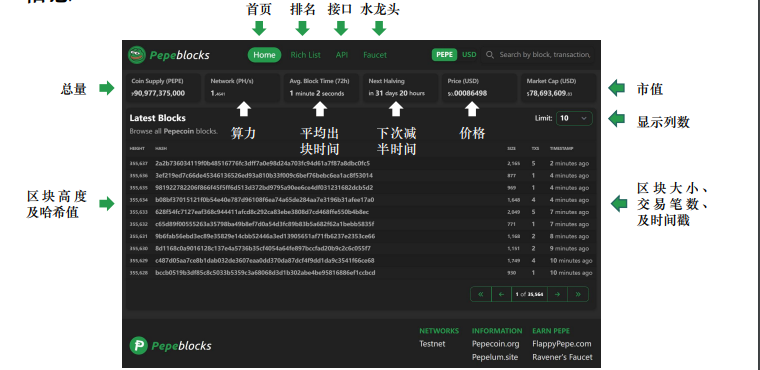Open the Pepelum.site link
This screenshot has height=370, width=760.
(x=495, y=357)
